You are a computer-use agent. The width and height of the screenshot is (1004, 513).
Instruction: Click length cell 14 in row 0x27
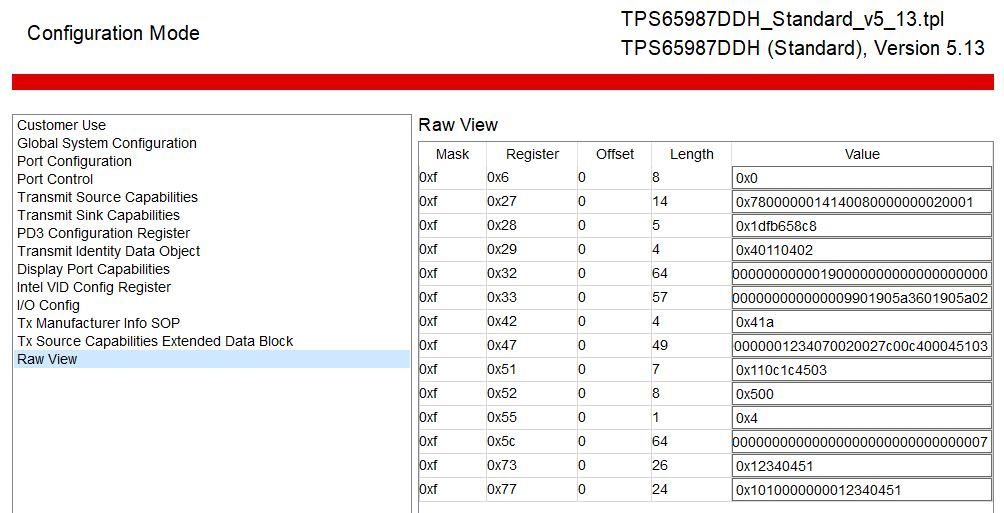click(x=691, y=202)
